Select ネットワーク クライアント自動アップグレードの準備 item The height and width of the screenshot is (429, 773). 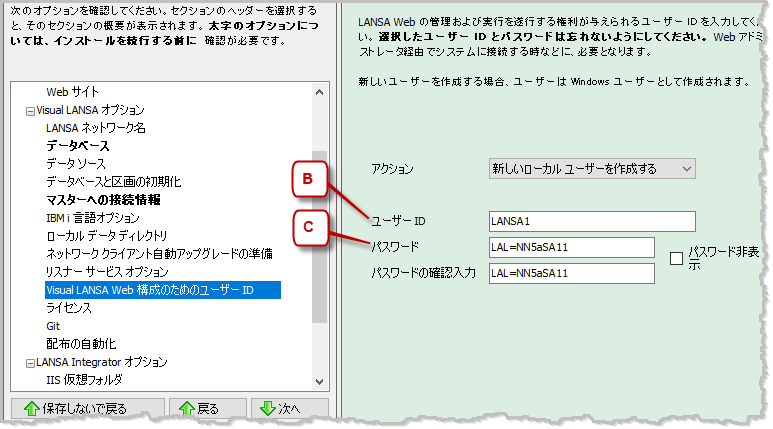point(159,254)
